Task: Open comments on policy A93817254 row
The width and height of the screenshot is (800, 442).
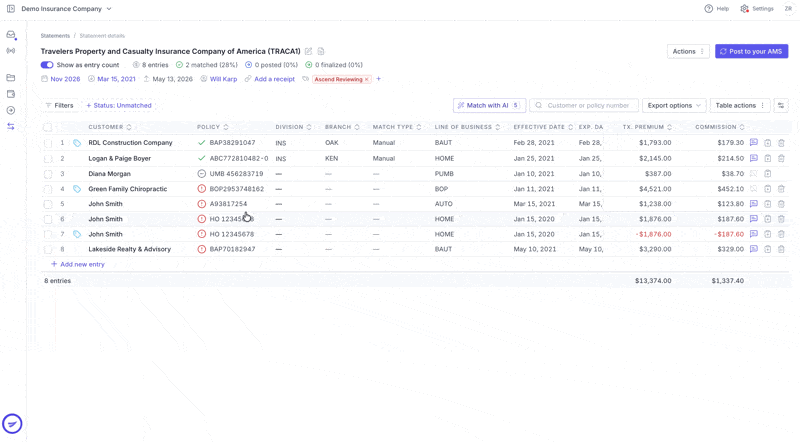Action: coord(754,204)
